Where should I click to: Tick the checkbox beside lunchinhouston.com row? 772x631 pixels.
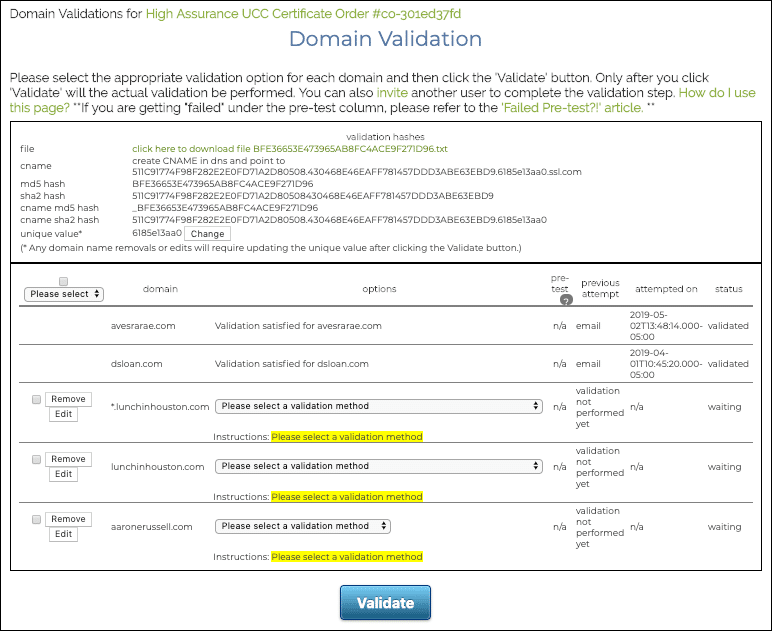(37, 459)
